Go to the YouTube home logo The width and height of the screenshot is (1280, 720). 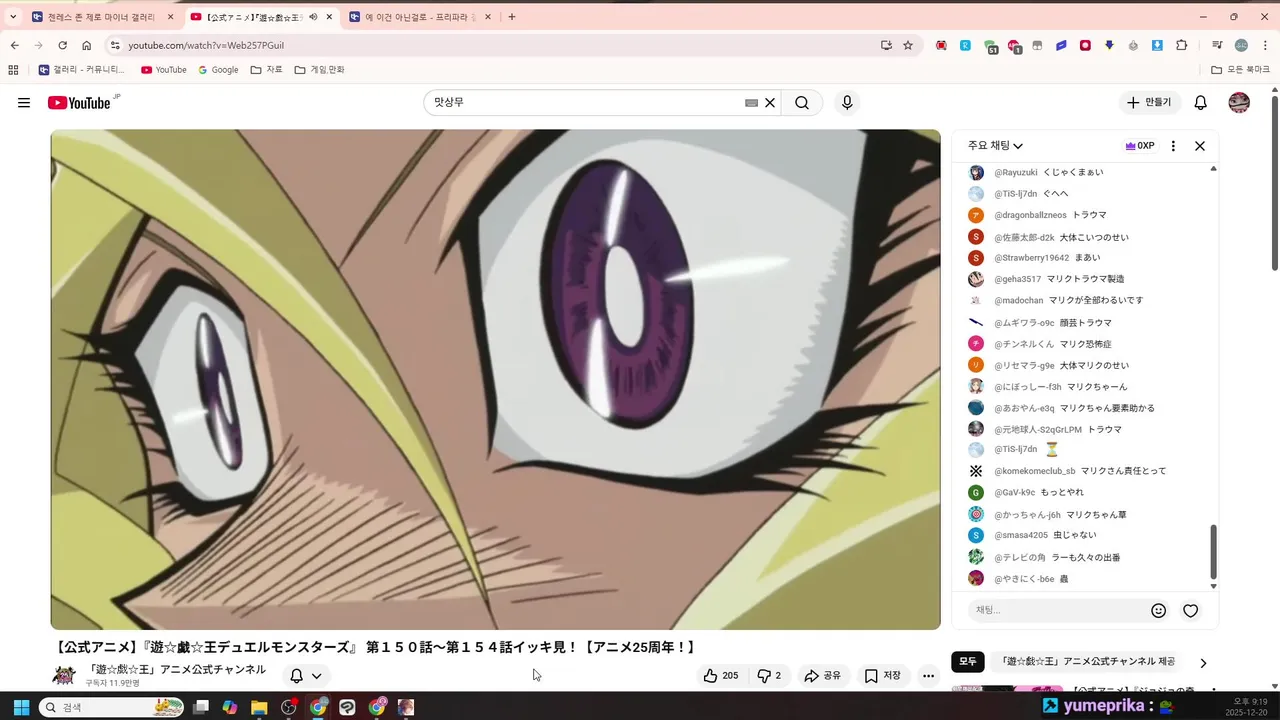coord(79,103)
